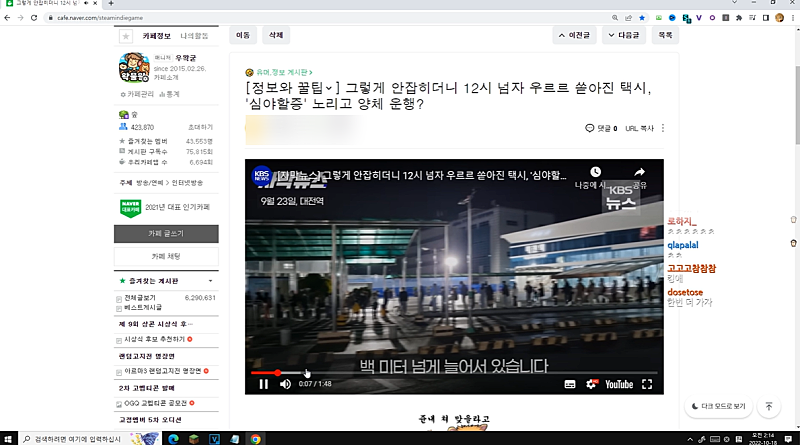This screenshot has height=445, width=800.
Task: Click 초대하기 invite link
Action: [x=200, y=127]
